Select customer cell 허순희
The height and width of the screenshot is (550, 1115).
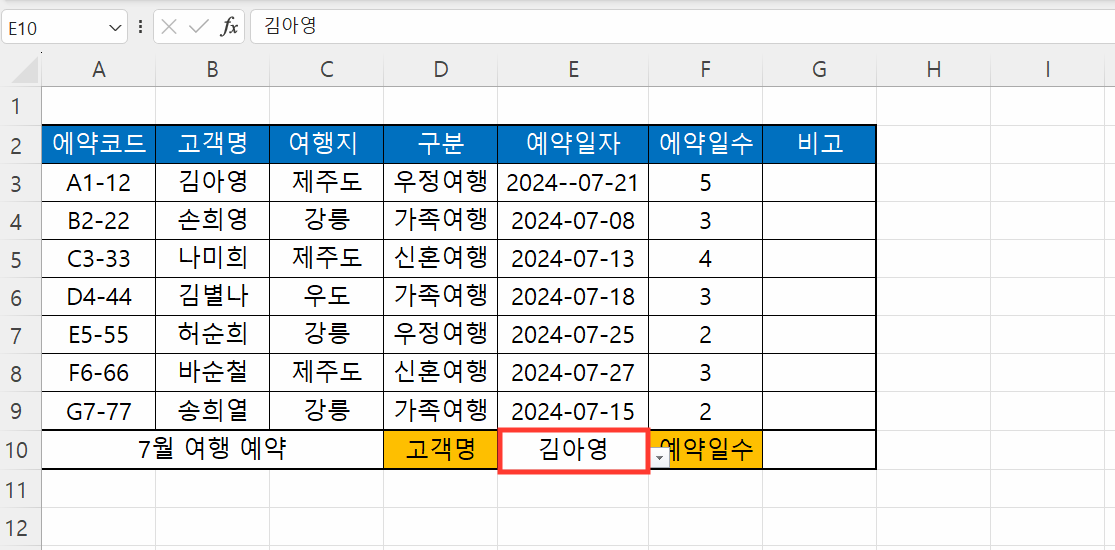pos(213,335)
